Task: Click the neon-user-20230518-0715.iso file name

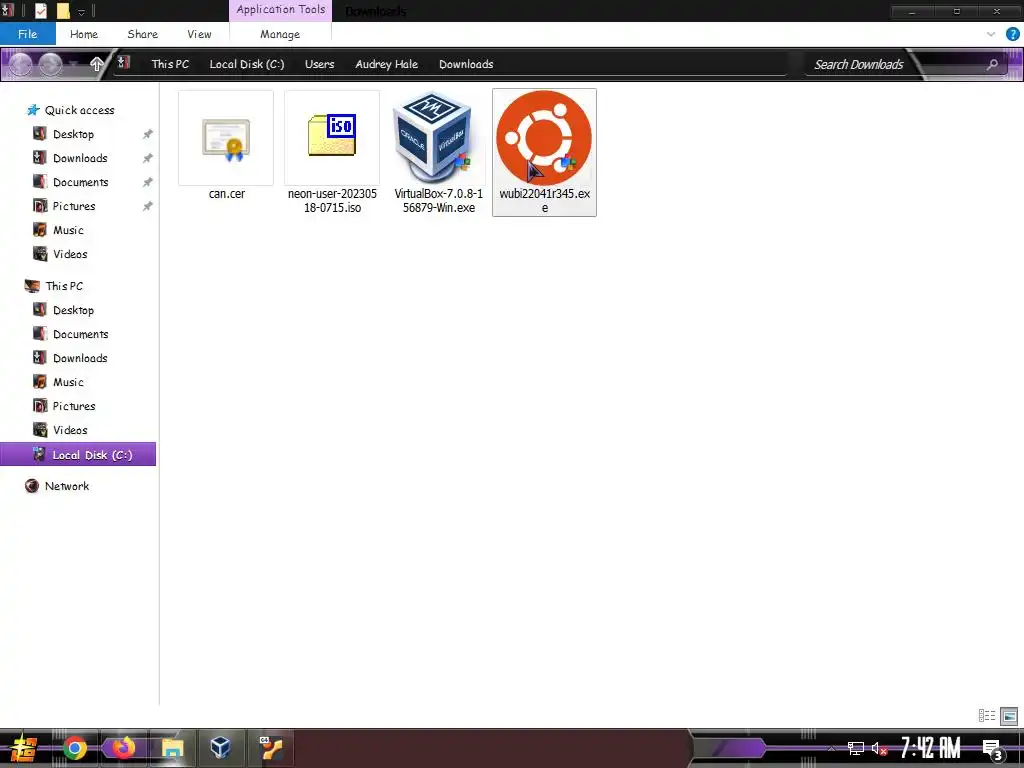Action: (332, 200)
